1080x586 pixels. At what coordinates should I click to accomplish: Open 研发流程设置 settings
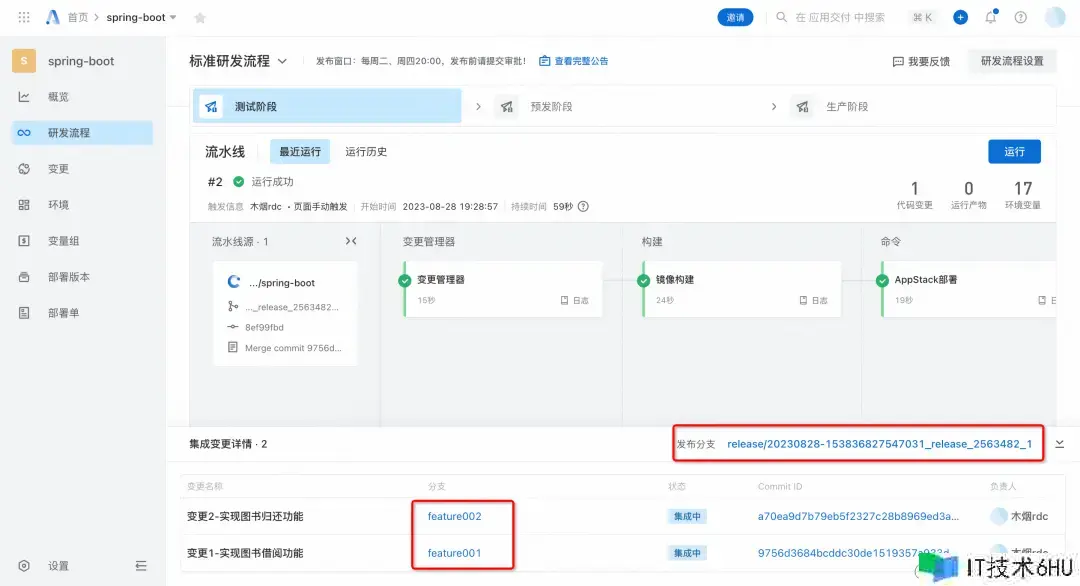1011,61
